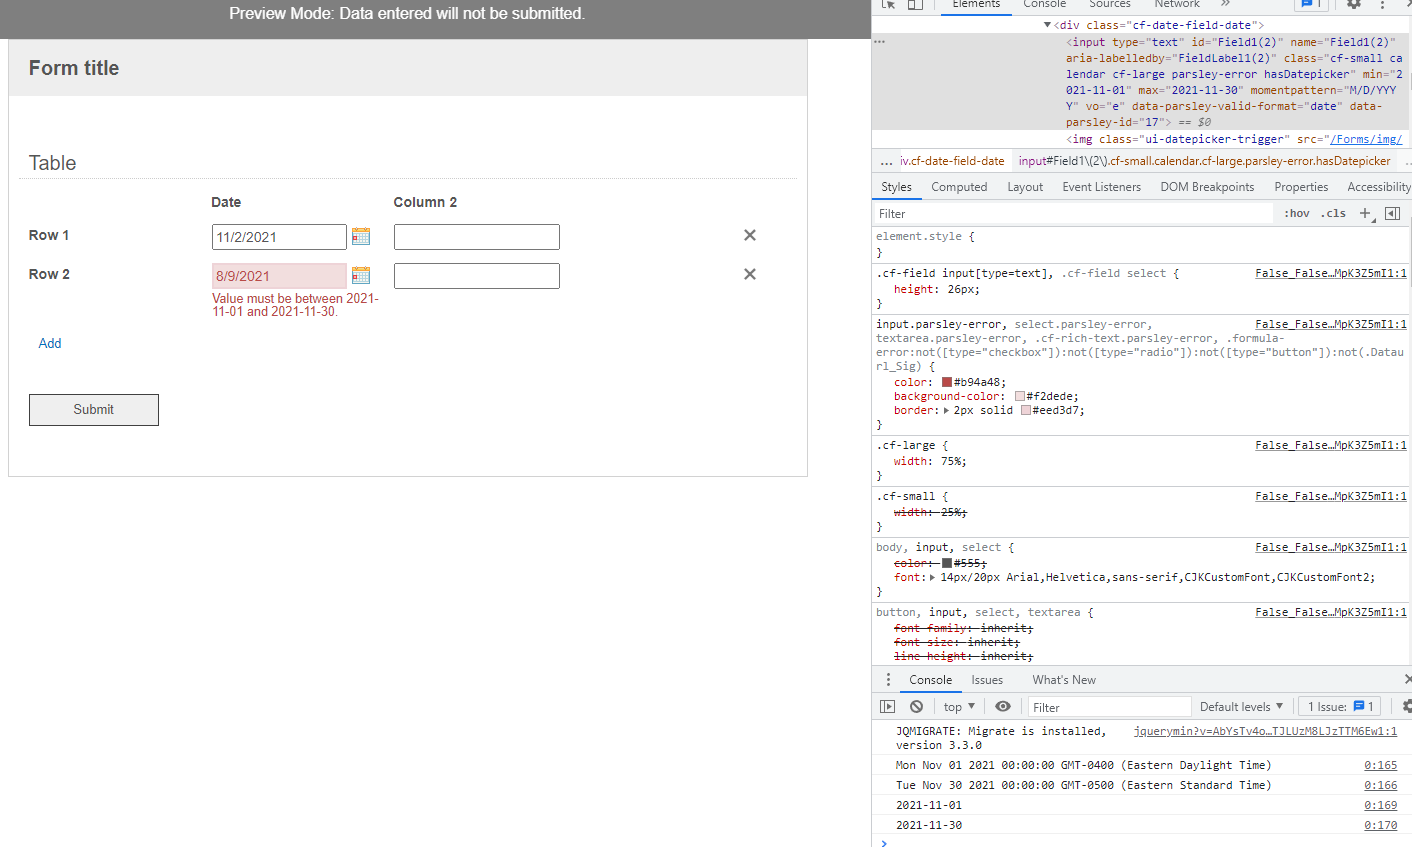The height and width of the screenshot is (847, 1412).
Task: Open the top JavaScript context dropdown
Action: pos(958,706)
